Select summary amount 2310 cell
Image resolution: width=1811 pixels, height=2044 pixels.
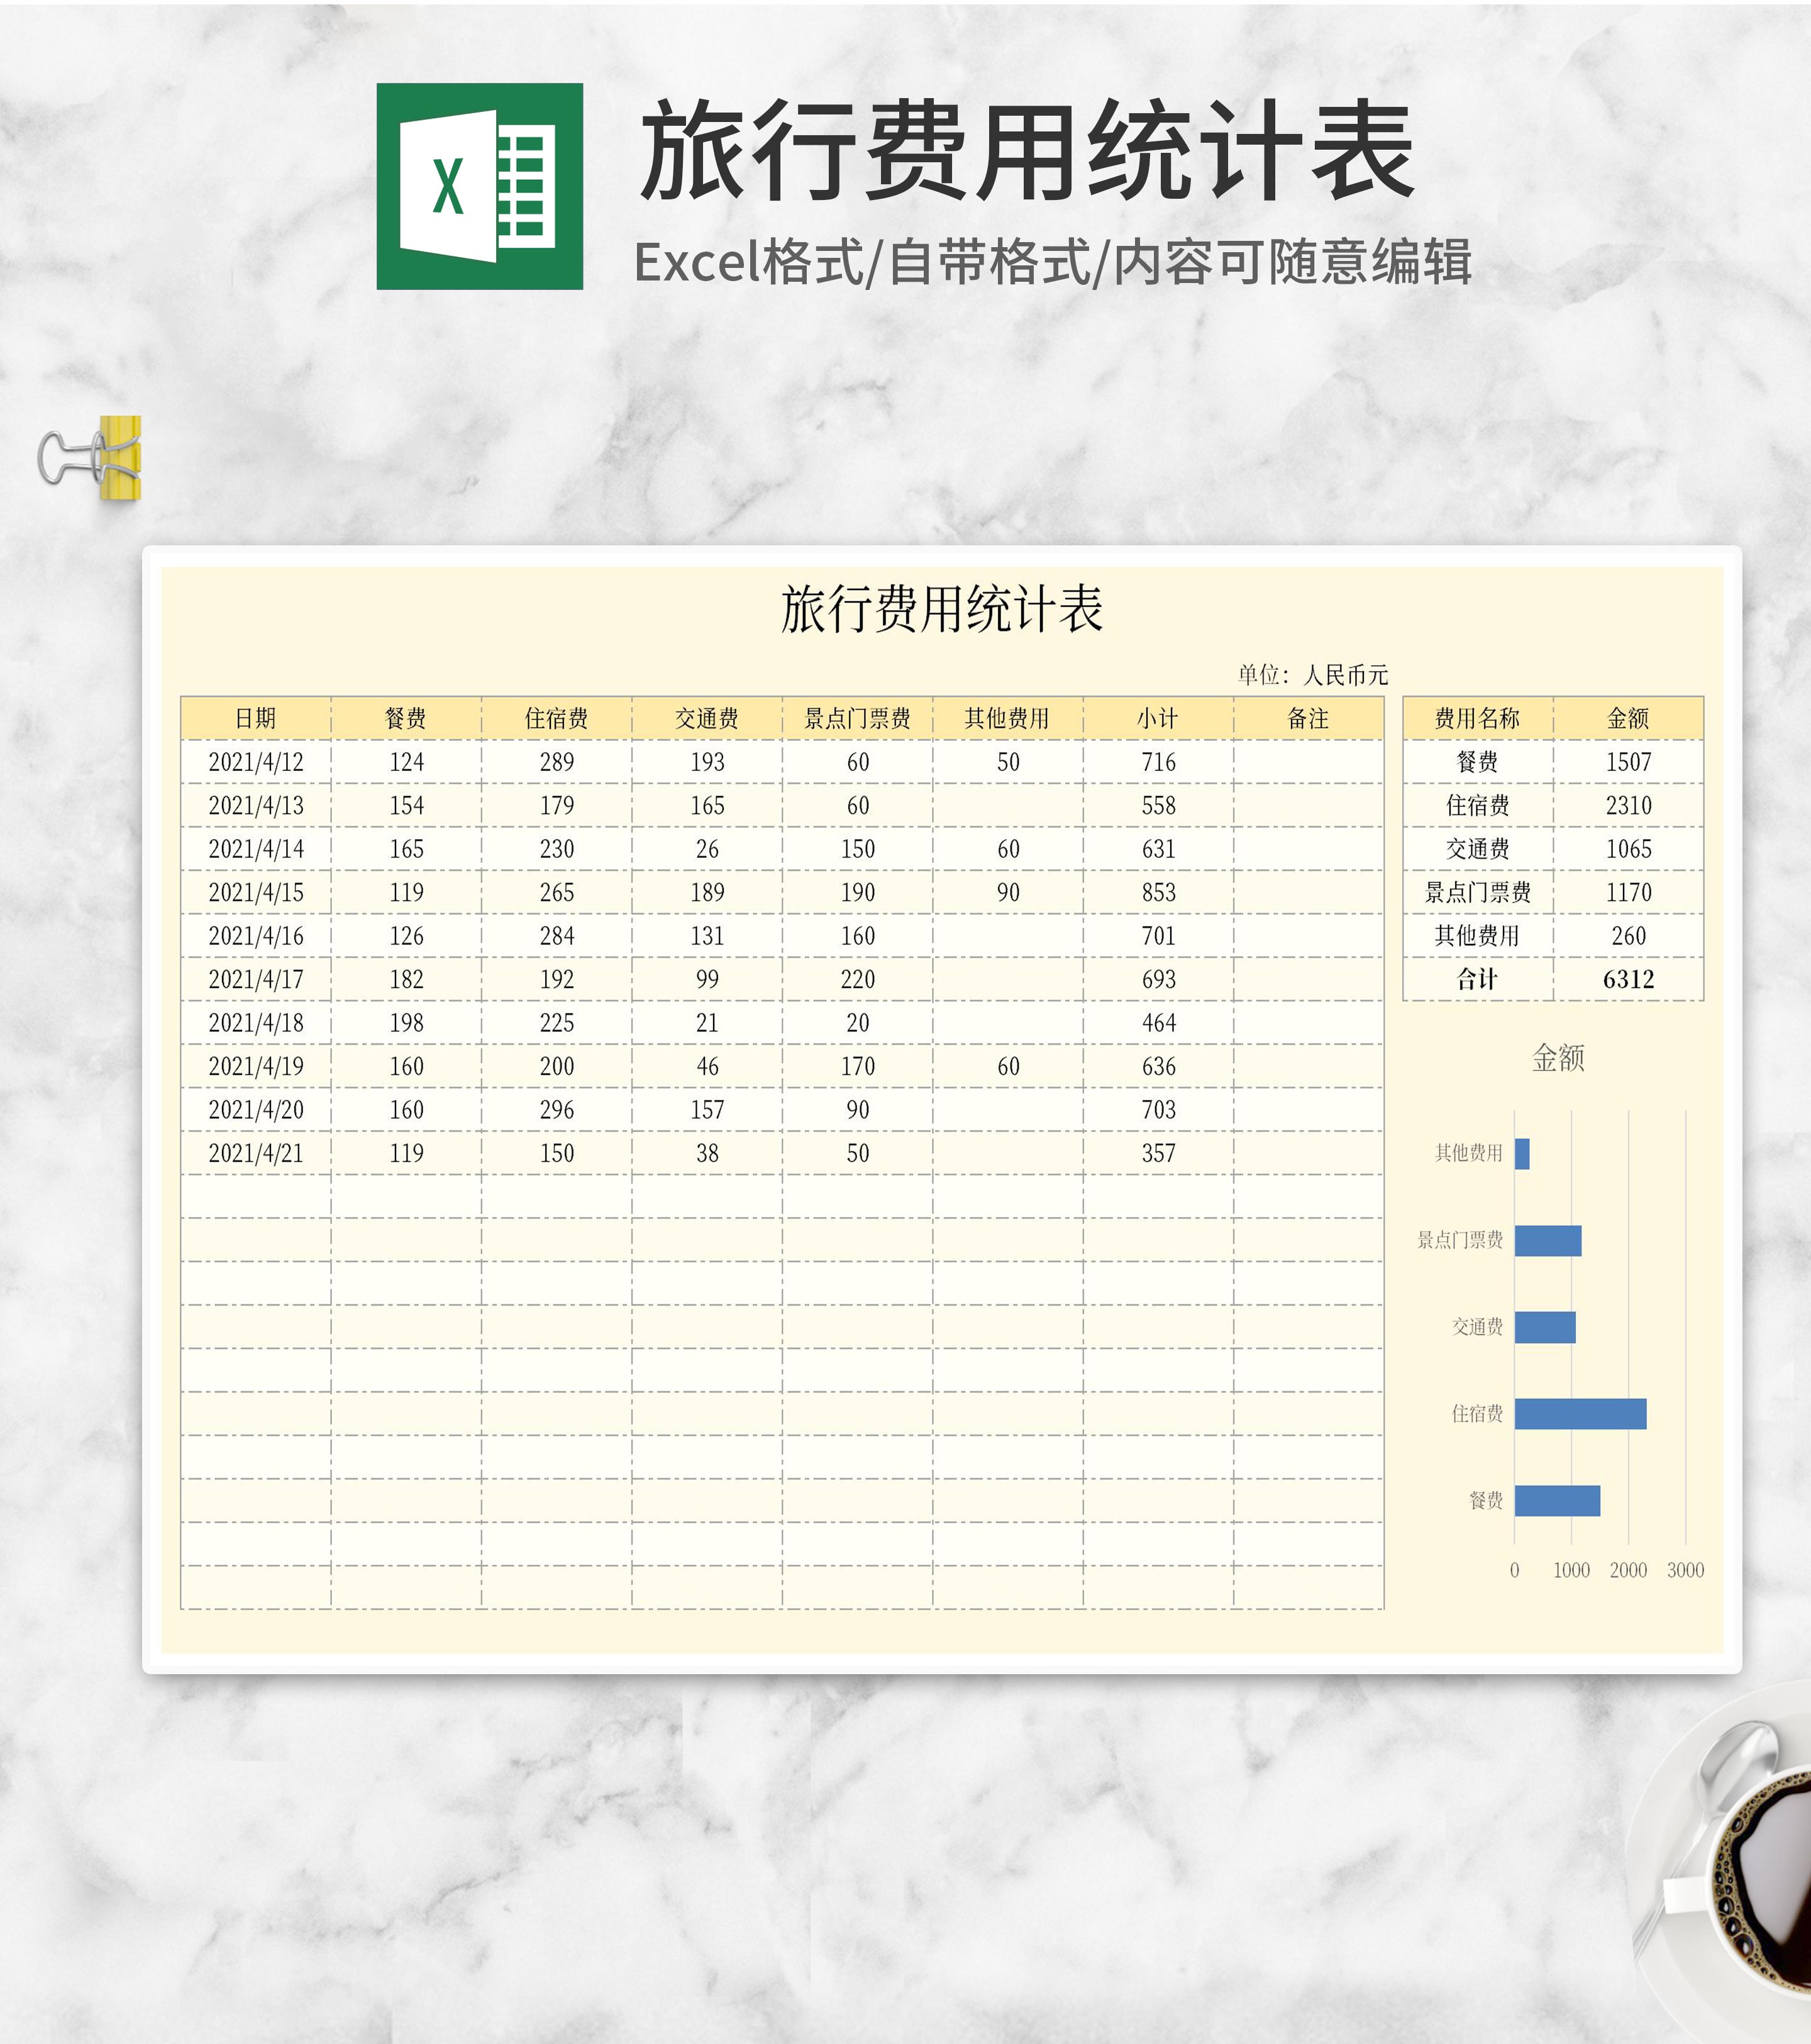click(x=1628, y=805)
